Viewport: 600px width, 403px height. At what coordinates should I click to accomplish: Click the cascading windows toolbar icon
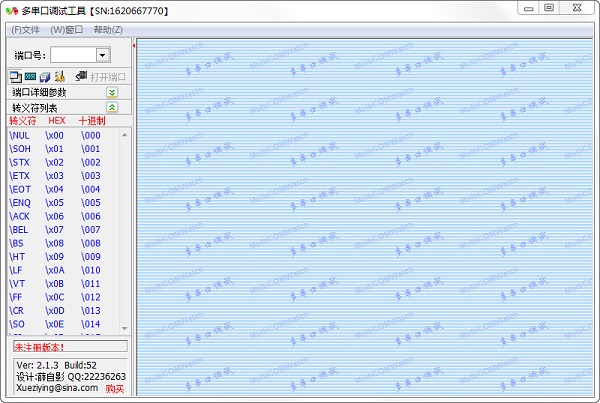(x=16, y=77)
